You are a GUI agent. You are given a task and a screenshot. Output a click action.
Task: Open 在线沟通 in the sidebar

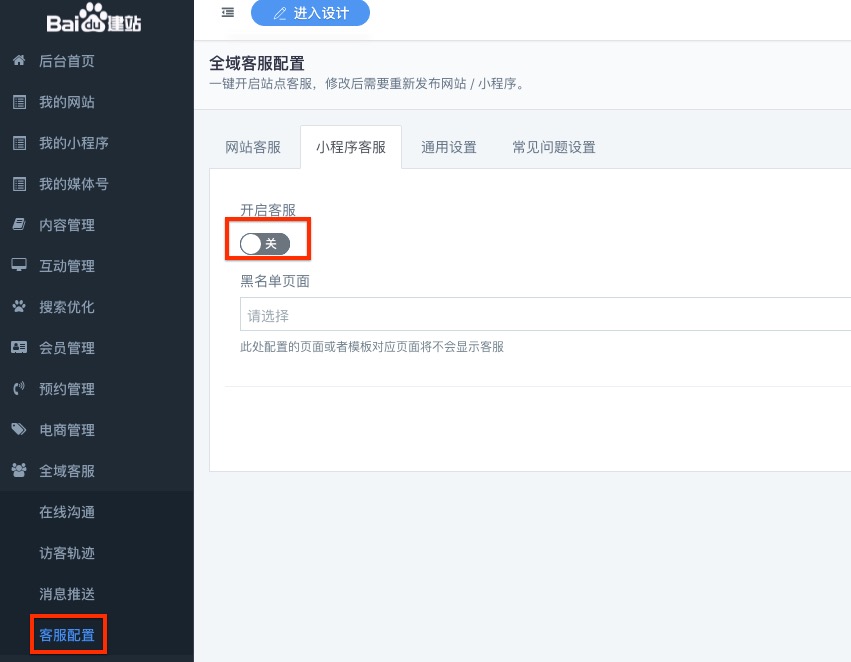click(x=67, y=512)
